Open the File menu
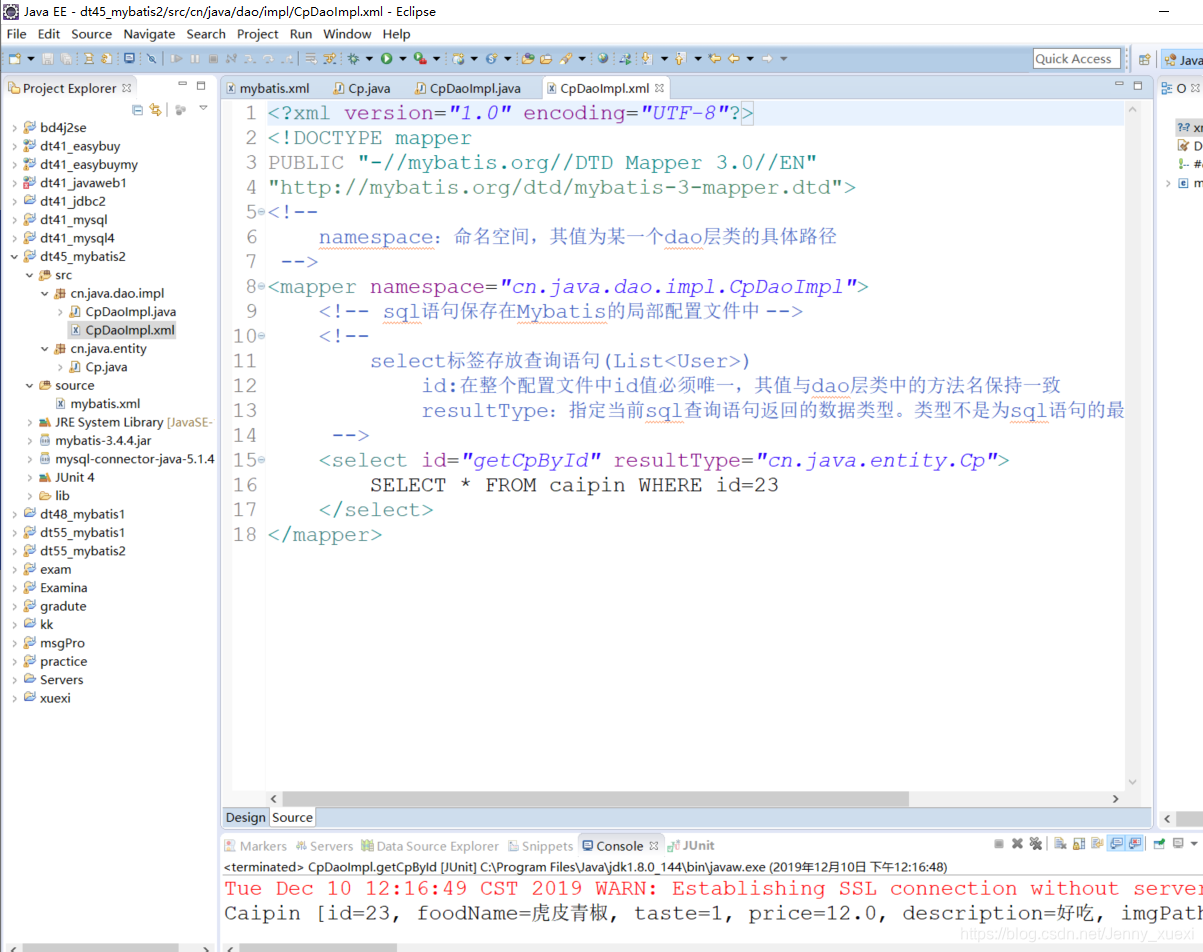This screenshot has height=952, width=1203. pyautogui.click(x=16, y=34)
